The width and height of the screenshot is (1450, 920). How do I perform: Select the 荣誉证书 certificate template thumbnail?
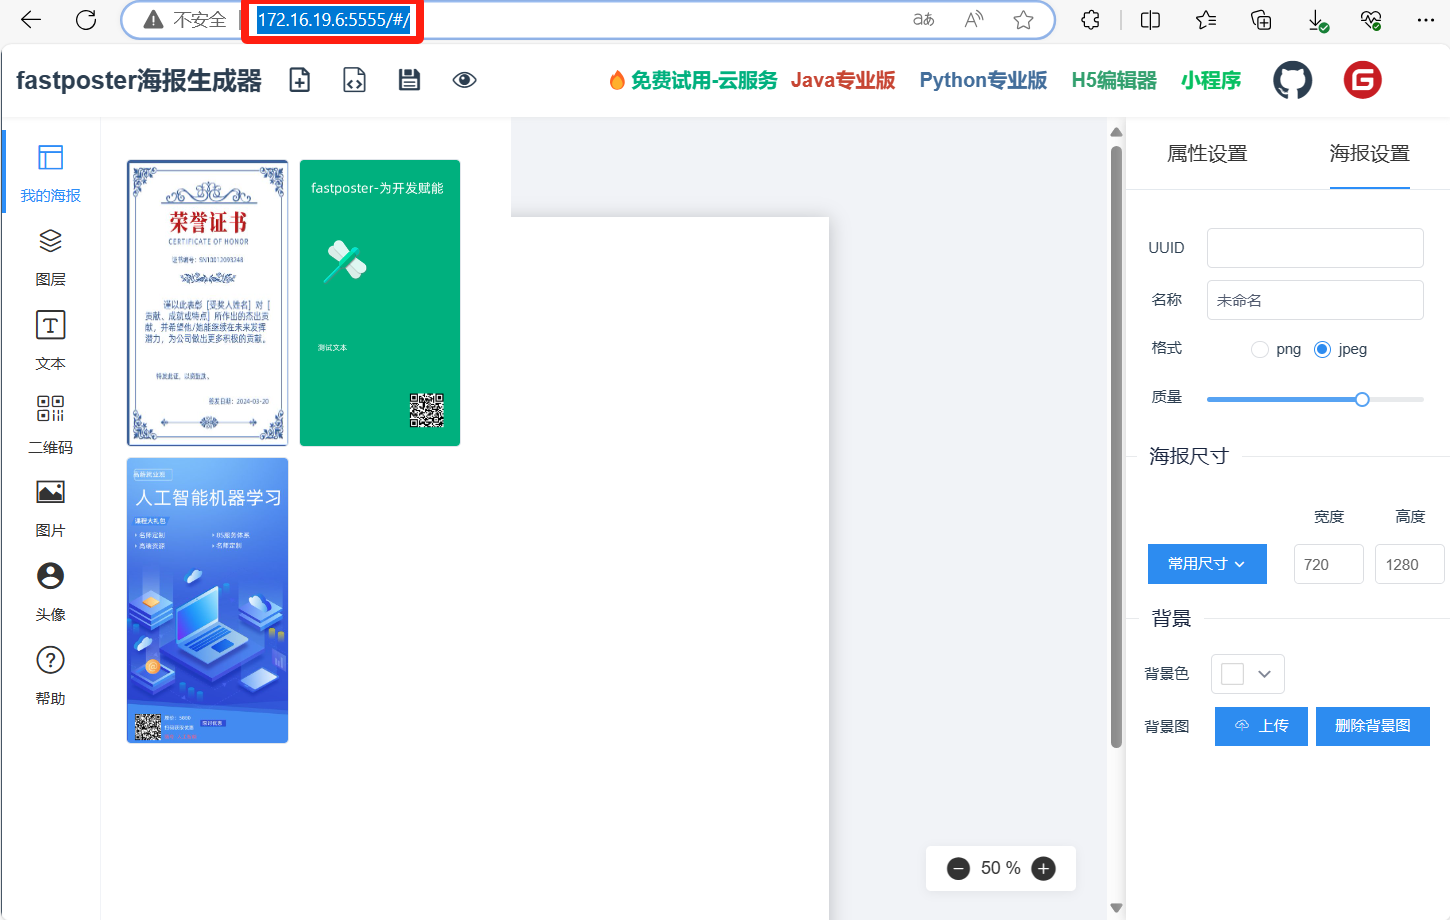point(208,302)
